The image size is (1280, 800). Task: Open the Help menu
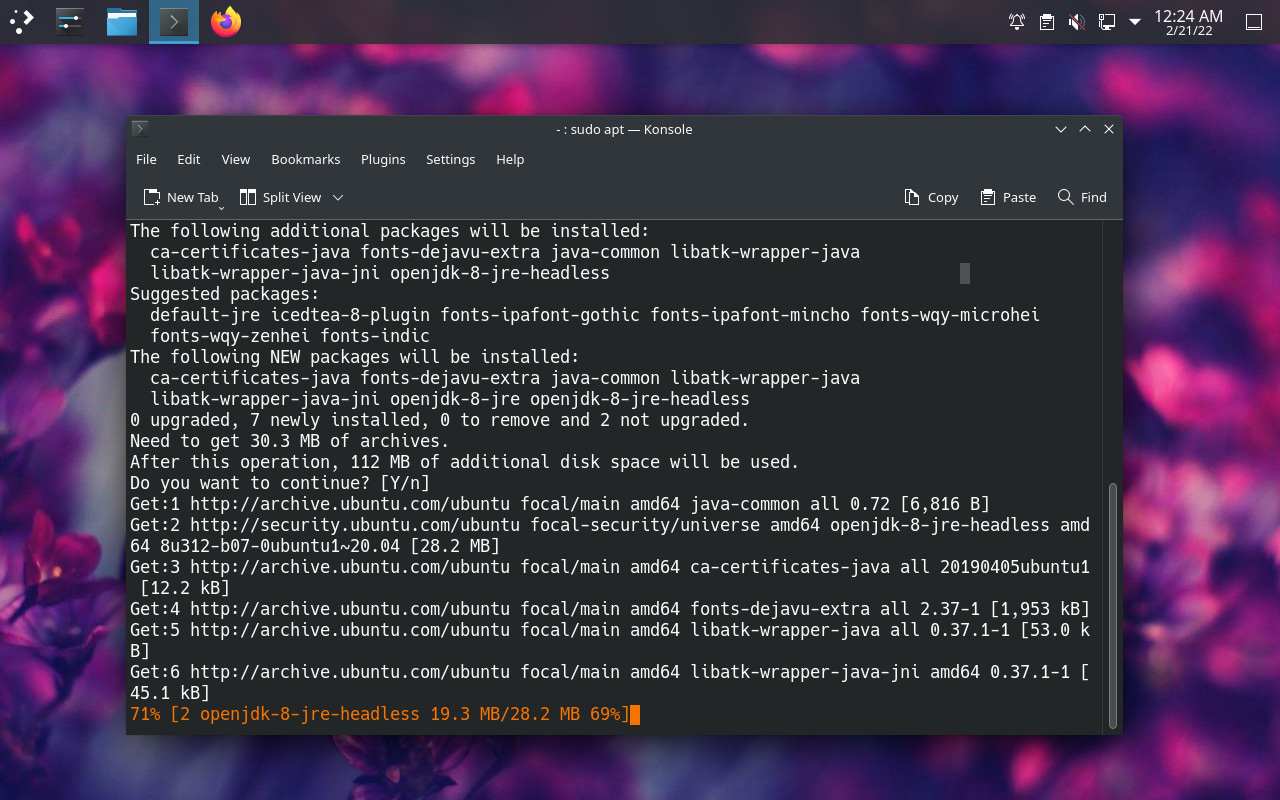(x=510, y=159)
